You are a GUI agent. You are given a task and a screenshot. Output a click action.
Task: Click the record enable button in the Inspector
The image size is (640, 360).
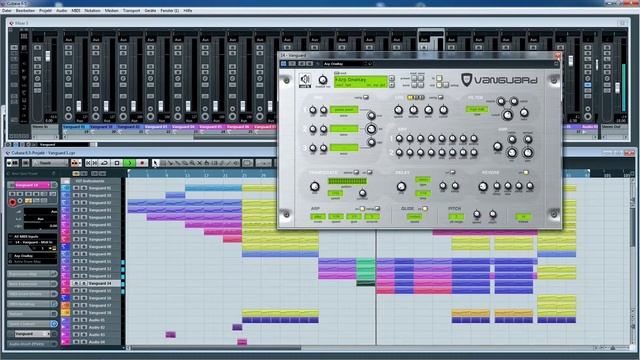coord(12,202)
